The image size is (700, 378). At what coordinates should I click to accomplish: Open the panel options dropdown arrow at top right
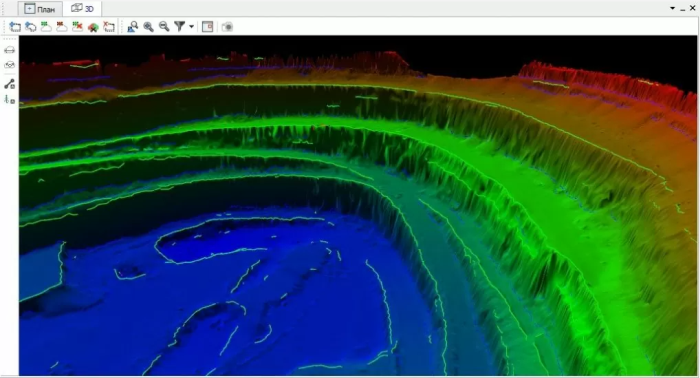tap(672, 8)
